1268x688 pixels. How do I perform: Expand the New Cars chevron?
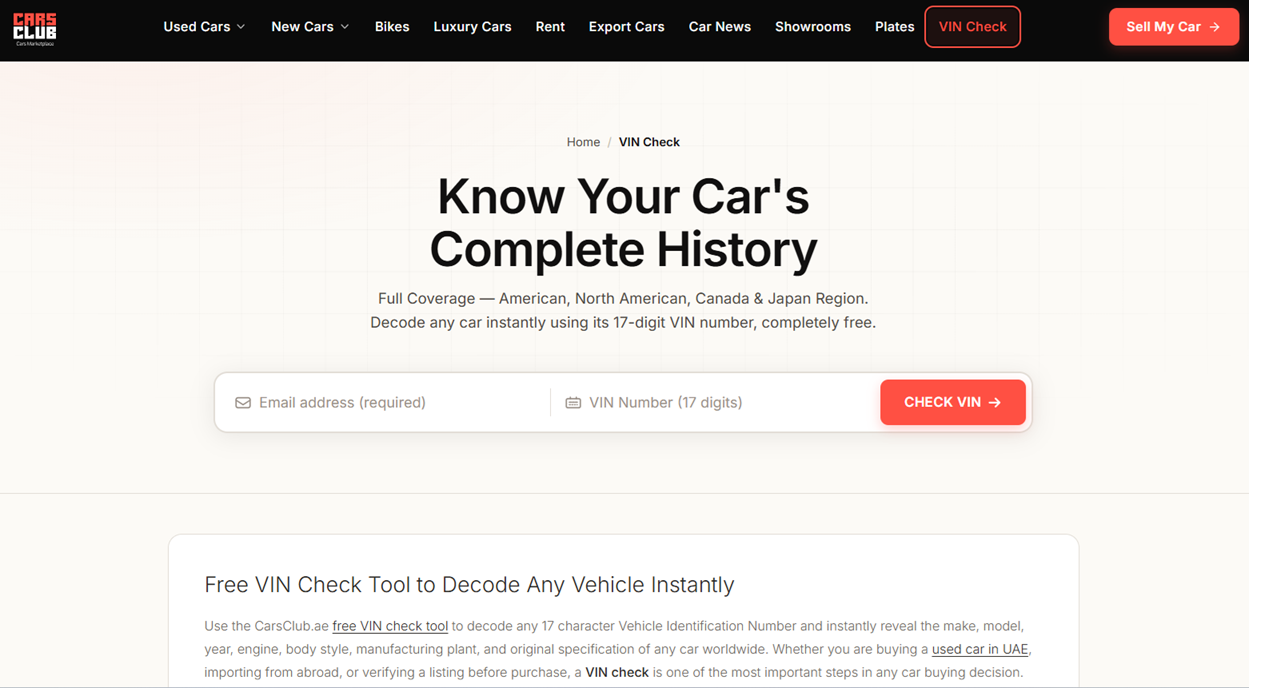[x=345, y=27]
